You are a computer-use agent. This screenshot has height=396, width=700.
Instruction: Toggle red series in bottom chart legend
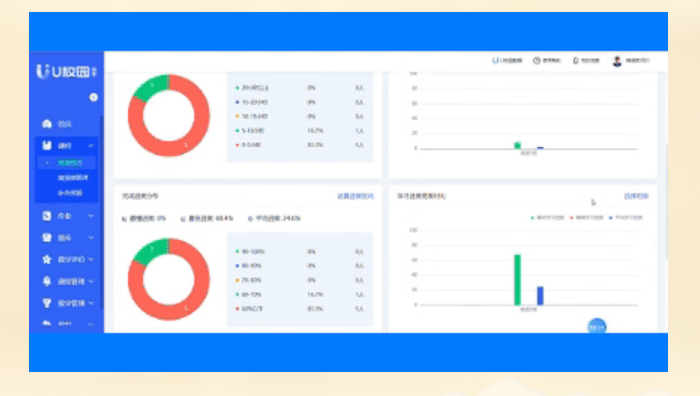click(587, 218)
